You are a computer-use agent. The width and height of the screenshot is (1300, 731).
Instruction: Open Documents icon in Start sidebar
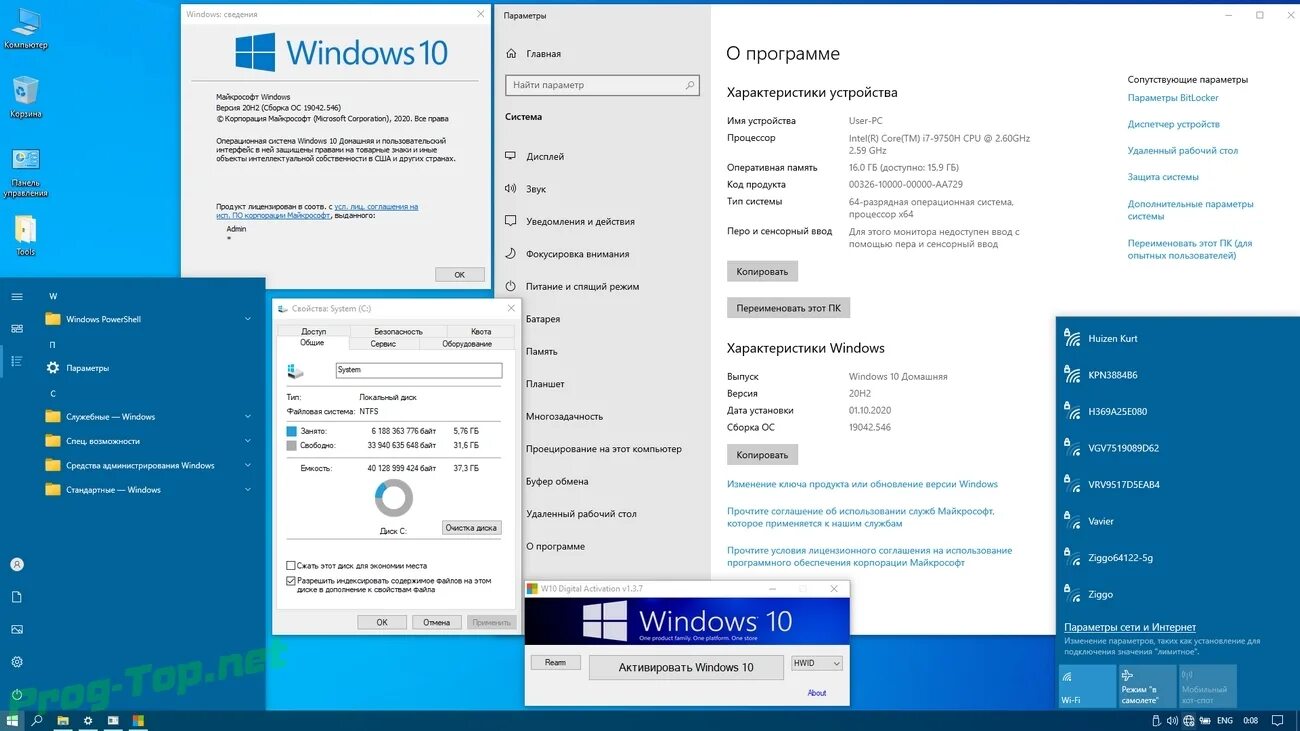[17, 597]
